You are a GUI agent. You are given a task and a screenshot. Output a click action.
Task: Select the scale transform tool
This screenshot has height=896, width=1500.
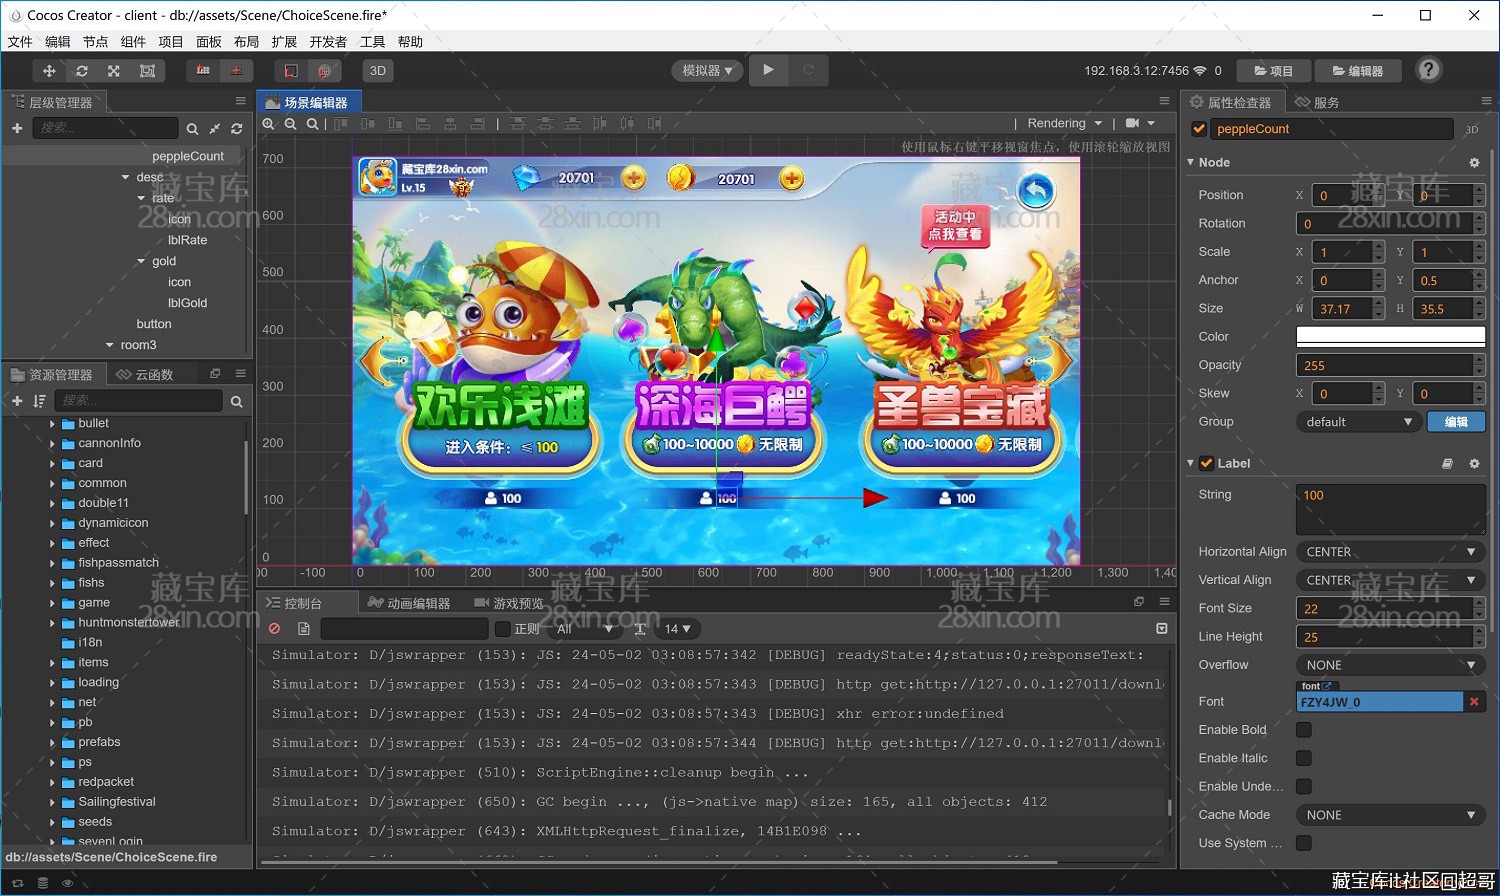coord(114,71)
